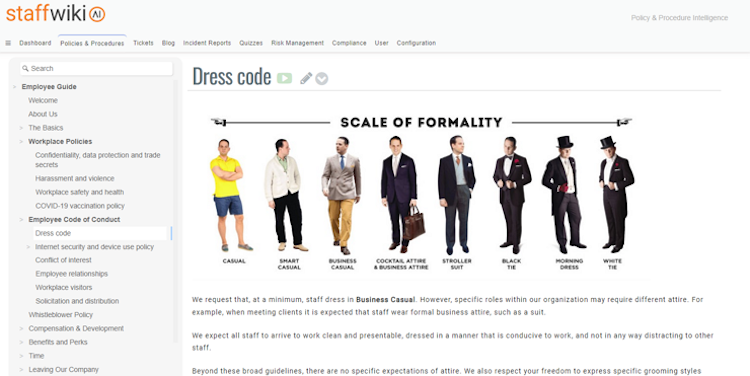750x376 pixels.
Task: Collapse the Employee Code of Conduct section
Action: [x=21, y=220]
